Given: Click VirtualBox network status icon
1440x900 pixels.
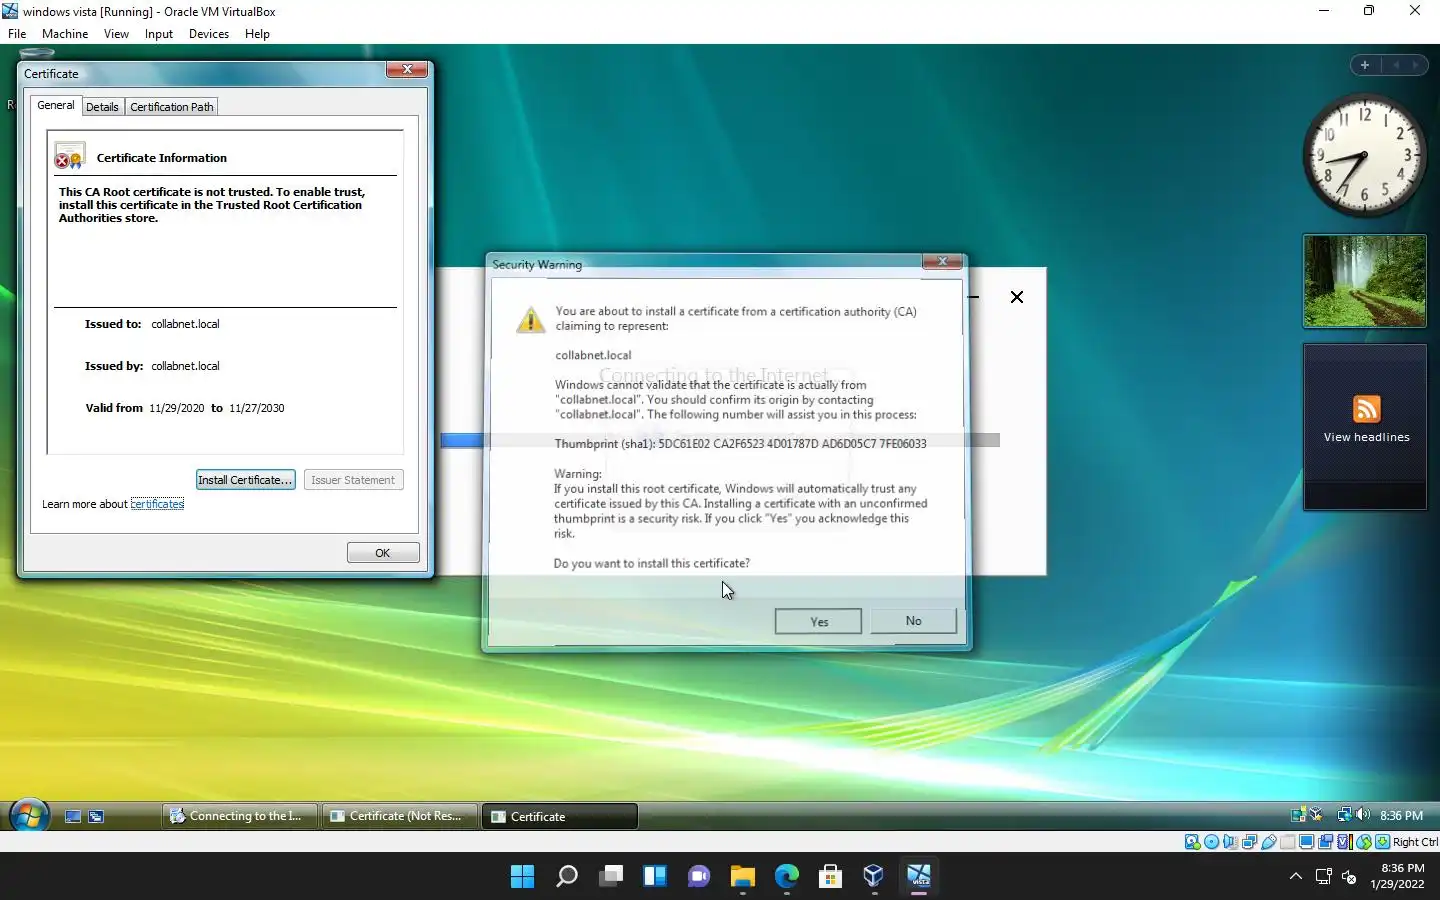Looking at the screenshot, I should point(1249,842).
